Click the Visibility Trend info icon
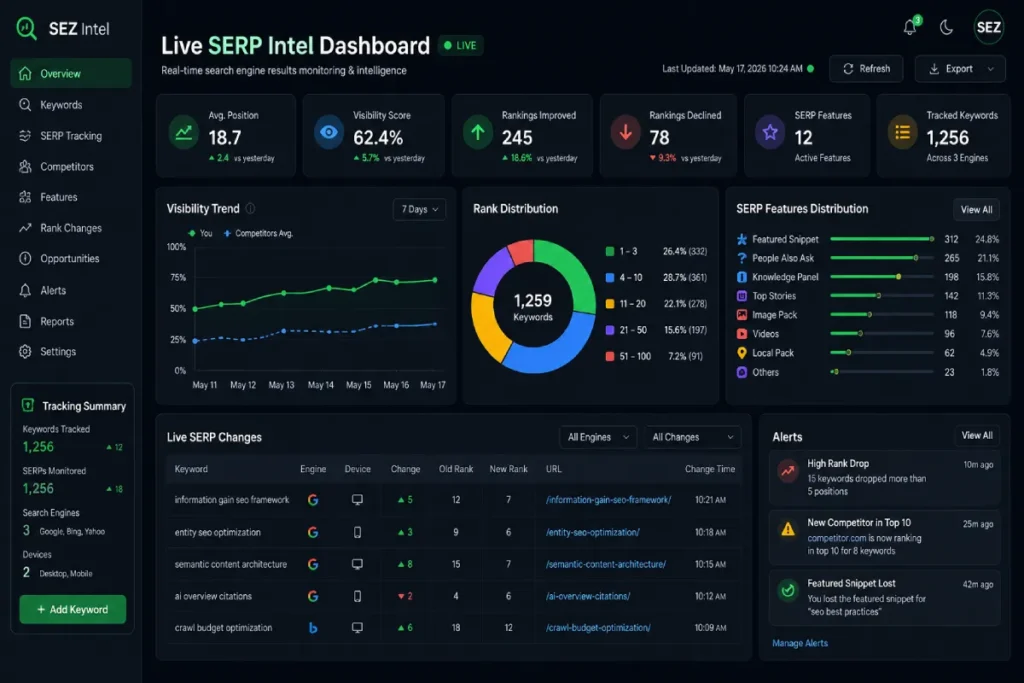Screen dimensions: 1024x683 click(x=250, y=208)
